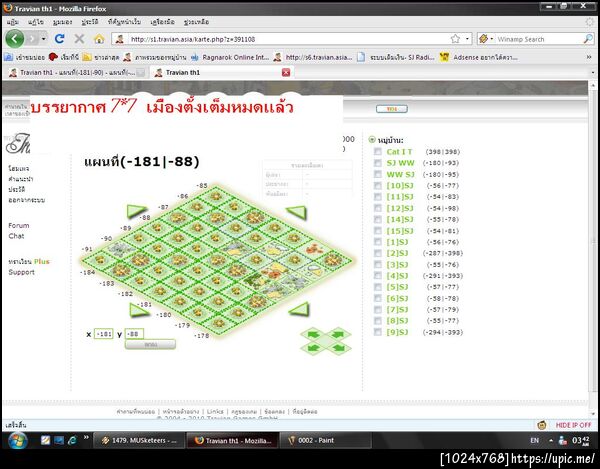Check the [10]SJ village checkbox

pyautogui.click(x=378, y=186)
